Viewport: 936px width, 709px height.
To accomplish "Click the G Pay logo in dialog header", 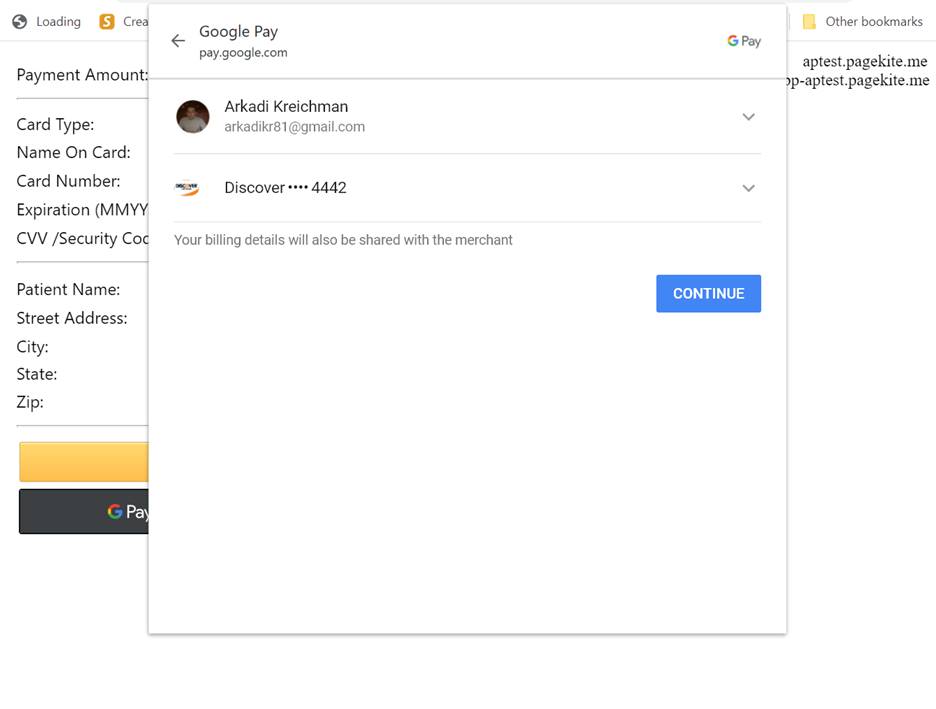I will 744,41.
